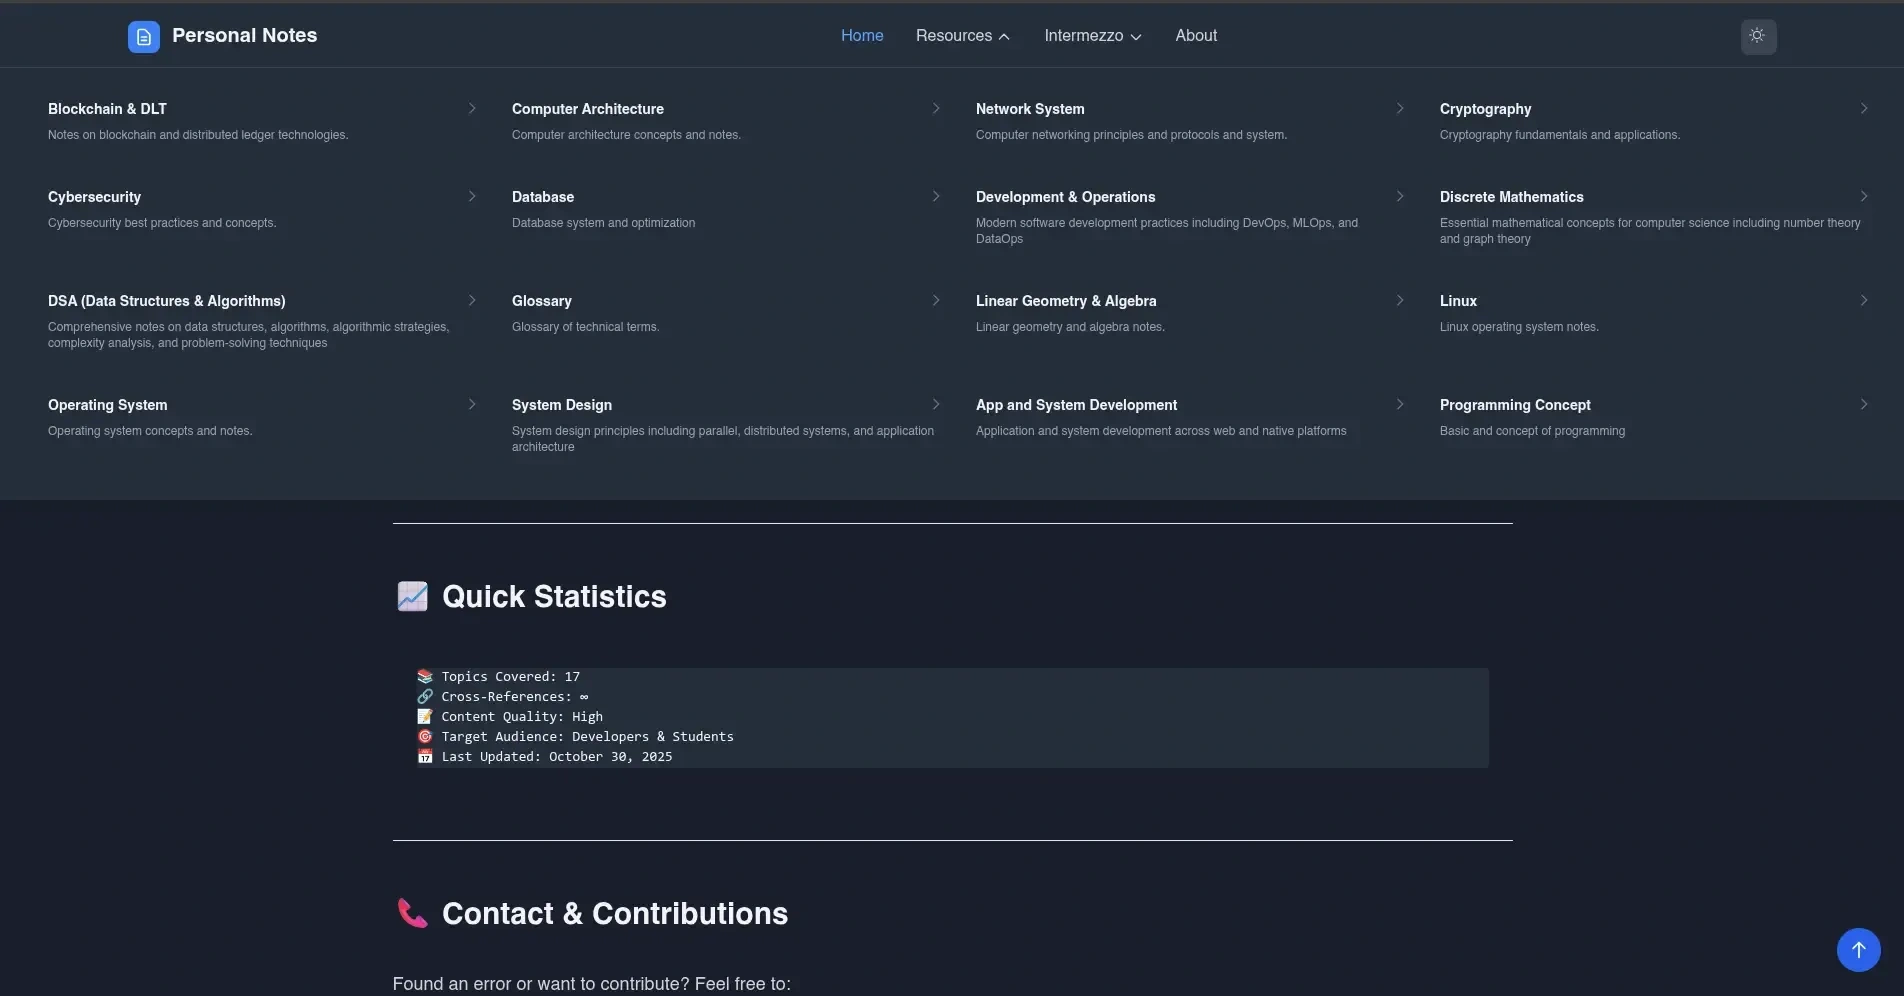Toggle the light/dark theme sun button
1904x996 pixels.
1758,36
